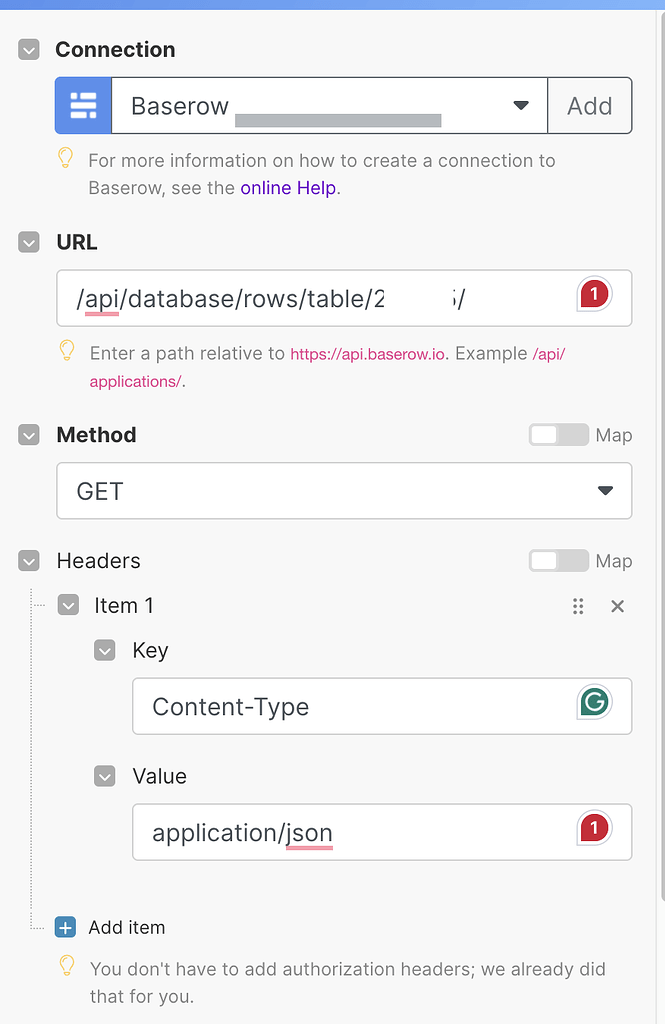665x1024 pixels.
Task: Open the online Help link
Action: click(287, 187)
